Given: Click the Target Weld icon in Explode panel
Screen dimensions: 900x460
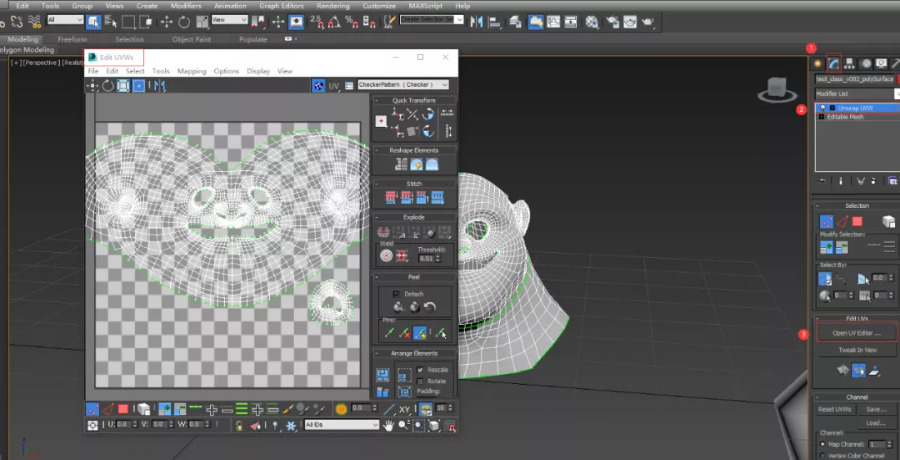Looking at the screenshot, I should pyautogui.click(x=385, y=255).
